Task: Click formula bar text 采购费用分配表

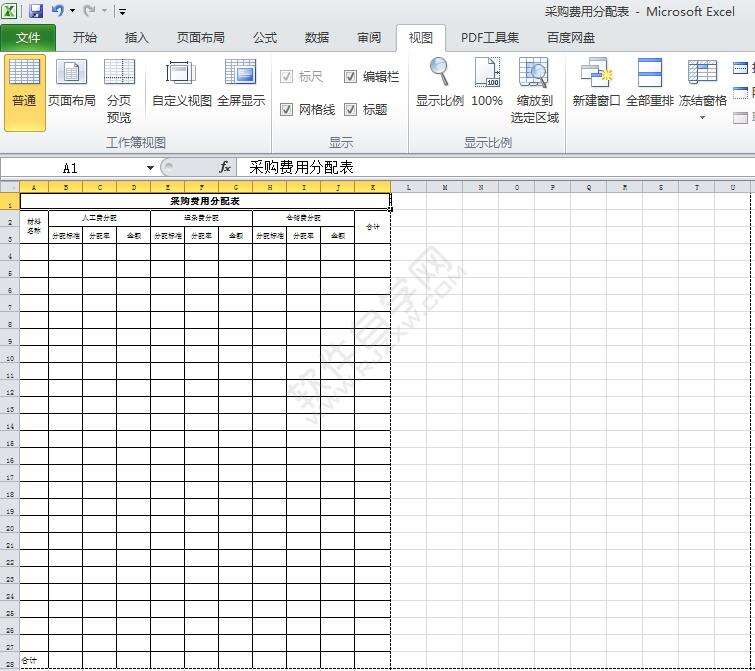Action: click(x=301, y=168)
